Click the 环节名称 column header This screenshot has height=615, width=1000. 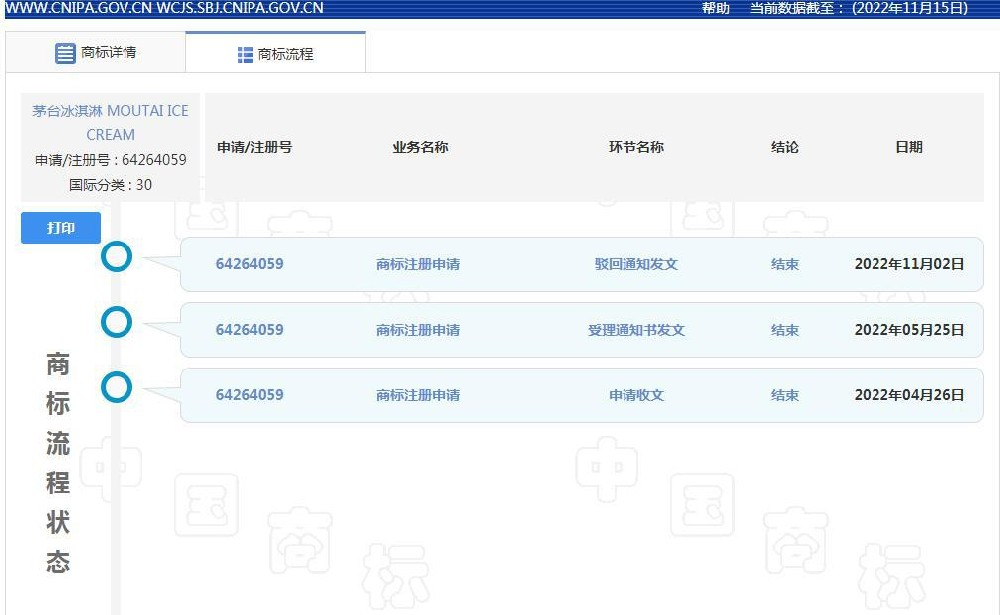(x=636, y=147)
